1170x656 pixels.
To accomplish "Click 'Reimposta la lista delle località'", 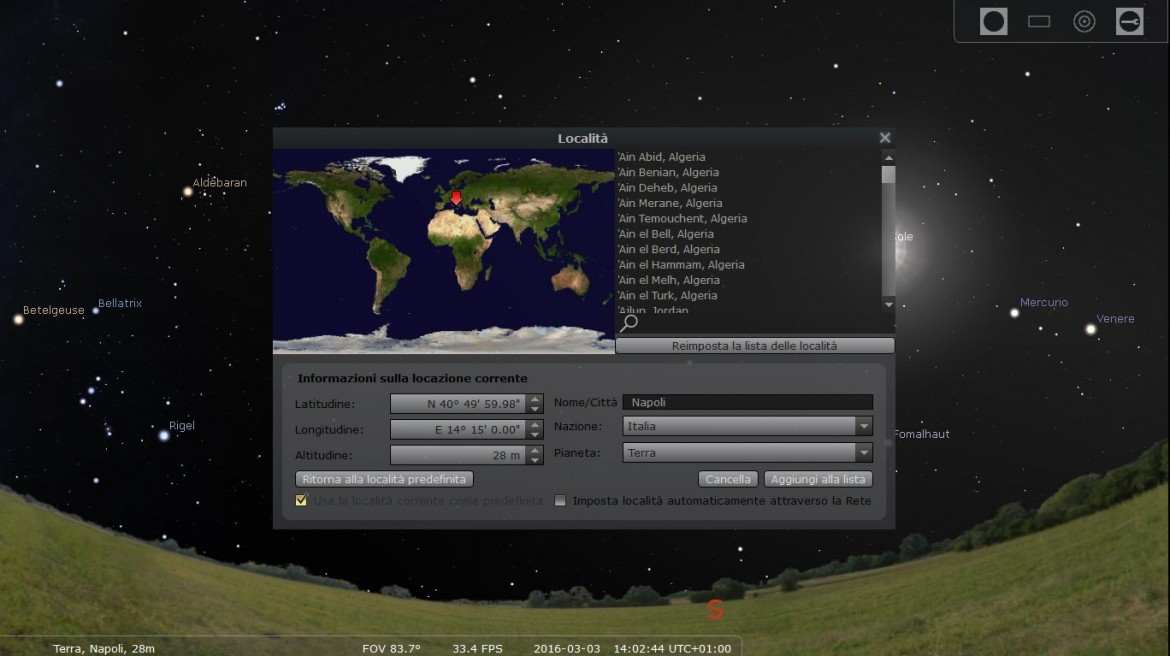I will click(x=755, y=345).
